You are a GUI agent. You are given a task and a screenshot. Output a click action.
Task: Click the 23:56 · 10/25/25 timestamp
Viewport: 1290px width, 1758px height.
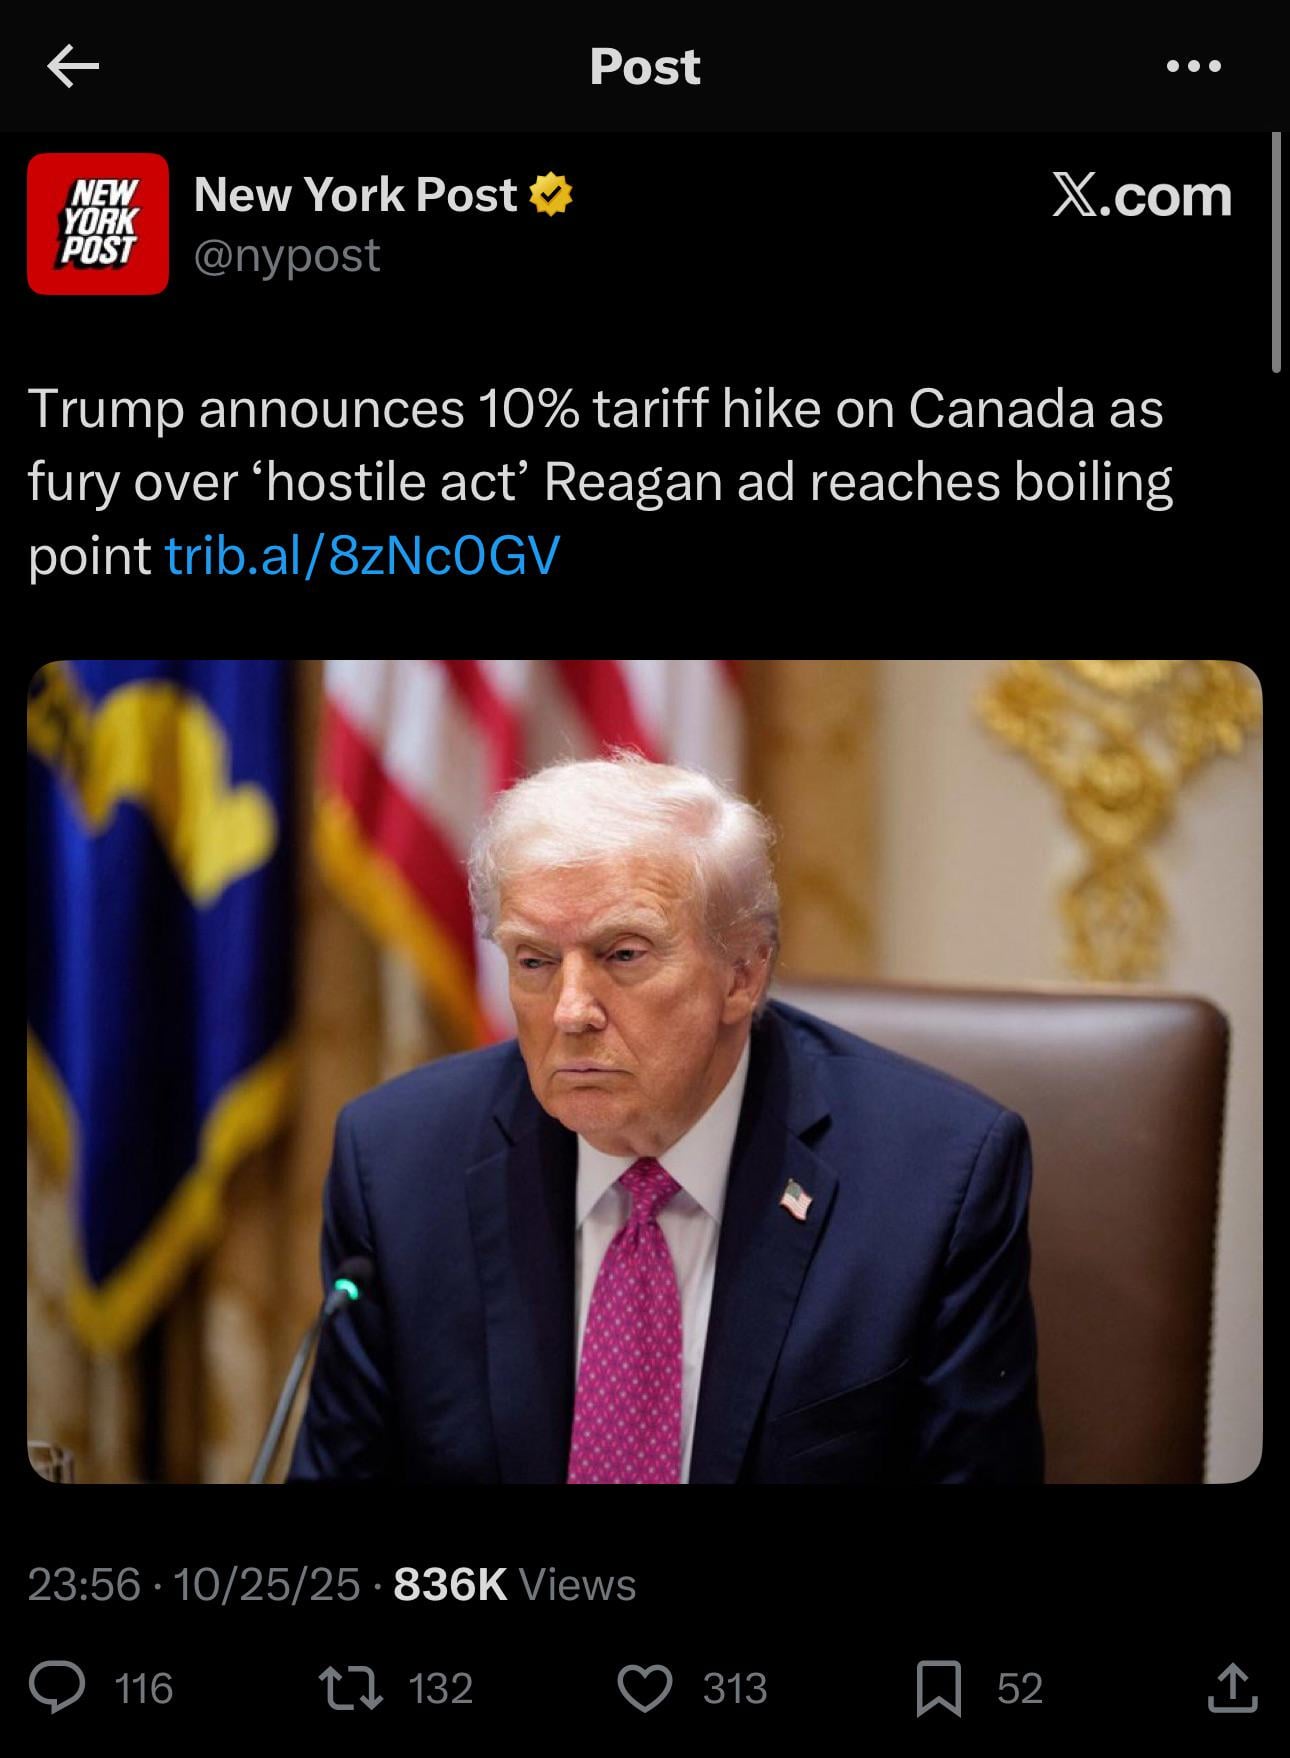[x=193, y=1585]
